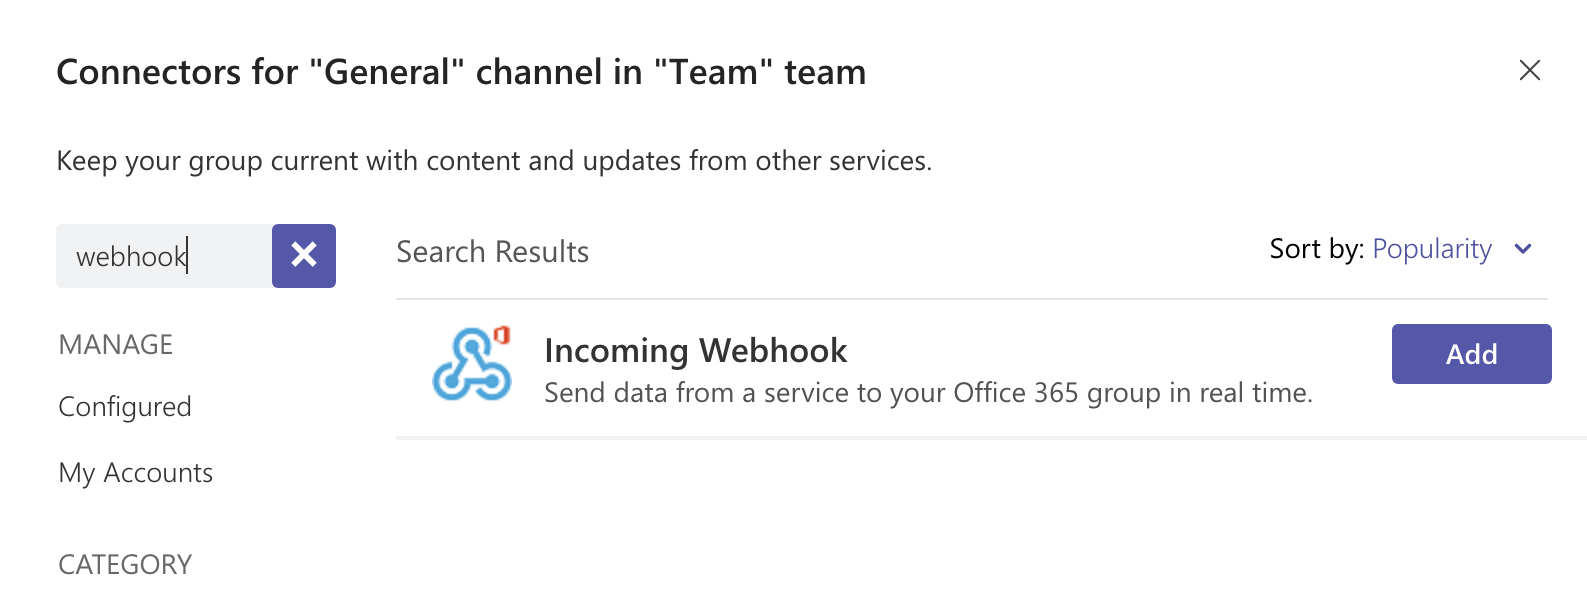Click the Connectors dialog title
Image resolution: width=1587 pixels, height=590 pixels.
point(461,72)
